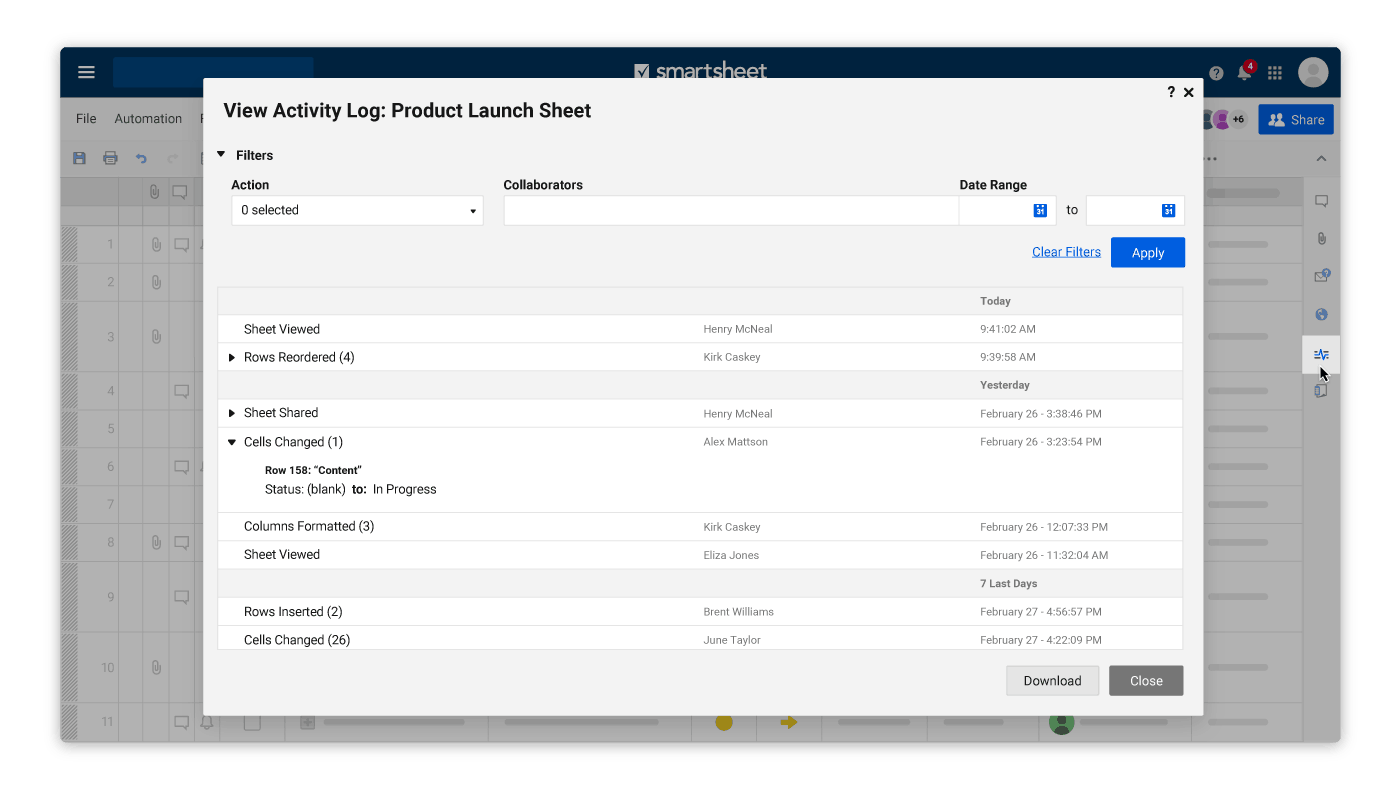Screen dimensions: 1400x788
Task: Click the Print icon in the sheet toolbar
Action: (x=111, y=158)
